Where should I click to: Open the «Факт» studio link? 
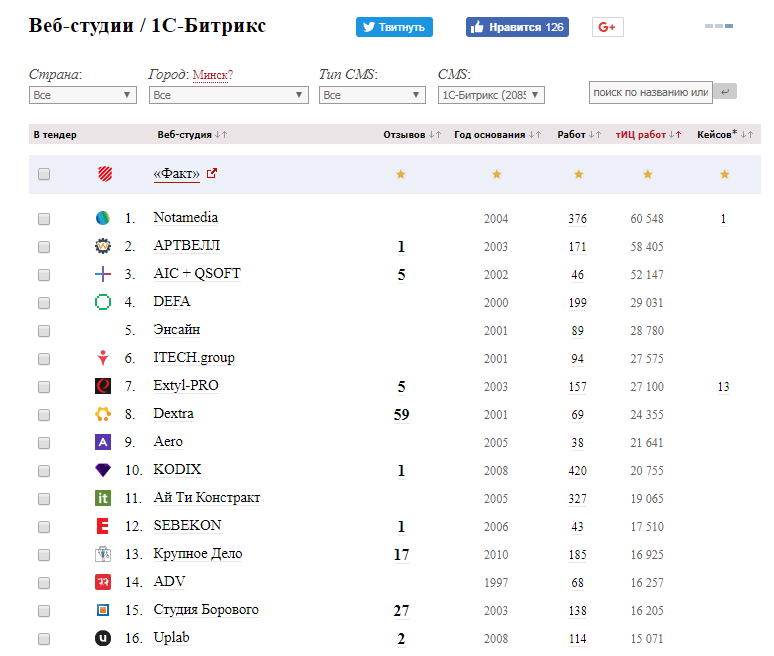[177, 173]
